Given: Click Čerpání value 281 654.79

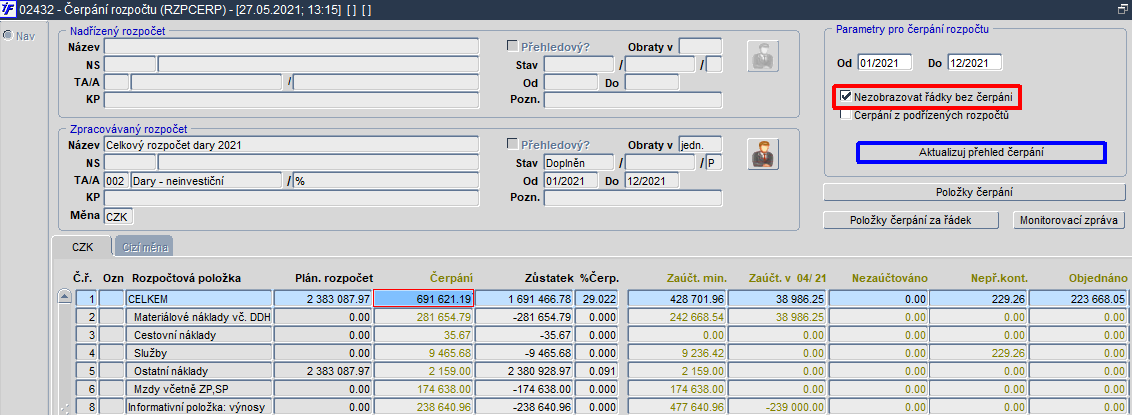Looking at the screenshot, I should point(424,316).
